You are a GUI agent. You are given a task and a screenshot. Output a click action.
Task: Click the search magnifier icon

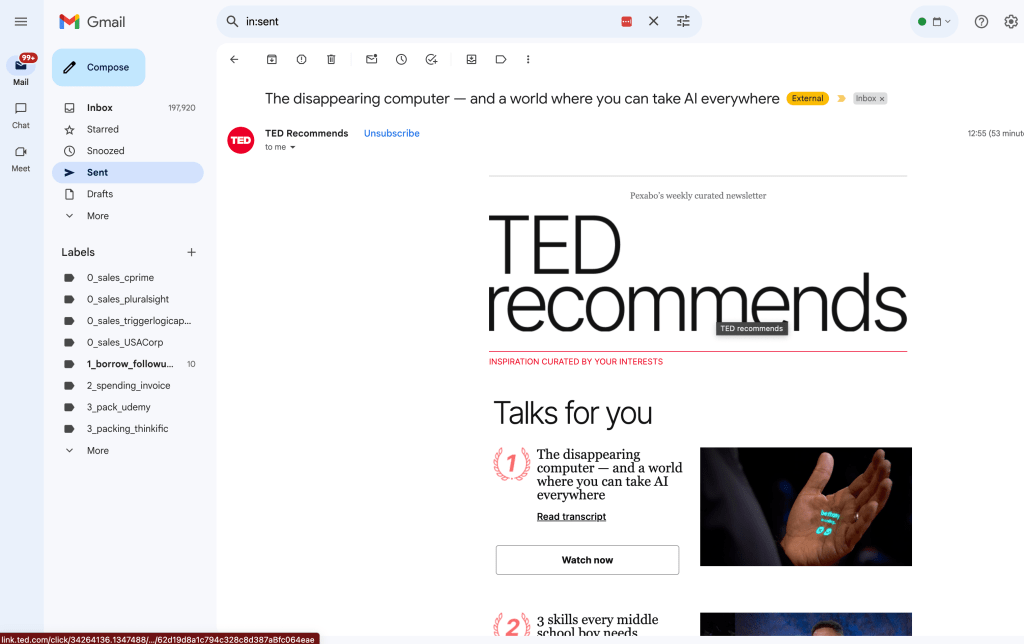click(x=232, y=22)
